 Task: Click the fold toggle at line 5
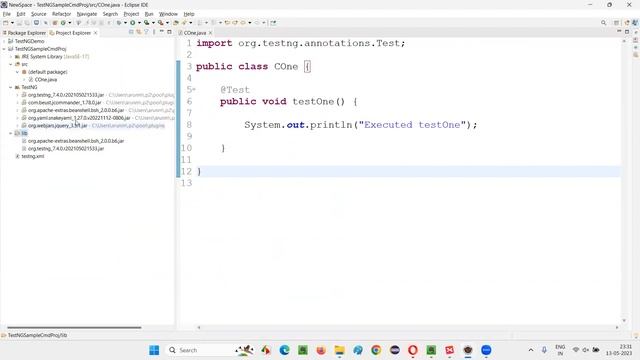tap(194, 89)
